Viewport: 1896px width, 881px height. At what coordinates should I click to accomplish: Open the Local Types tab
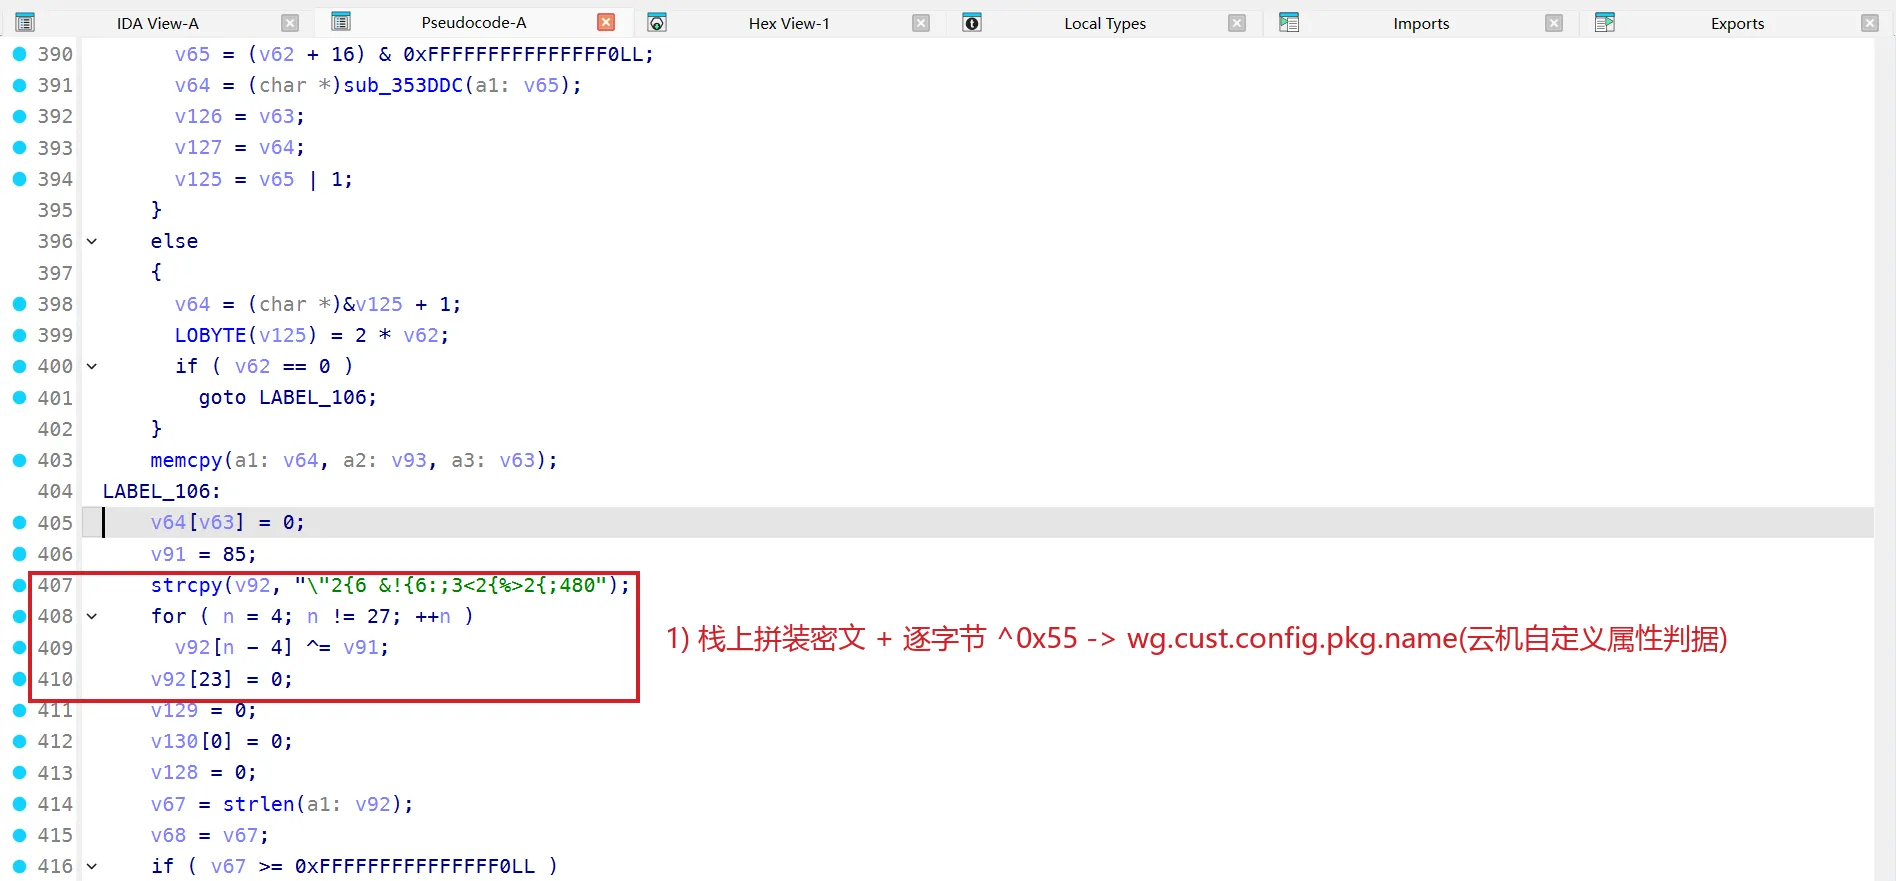pos(1105,23)
